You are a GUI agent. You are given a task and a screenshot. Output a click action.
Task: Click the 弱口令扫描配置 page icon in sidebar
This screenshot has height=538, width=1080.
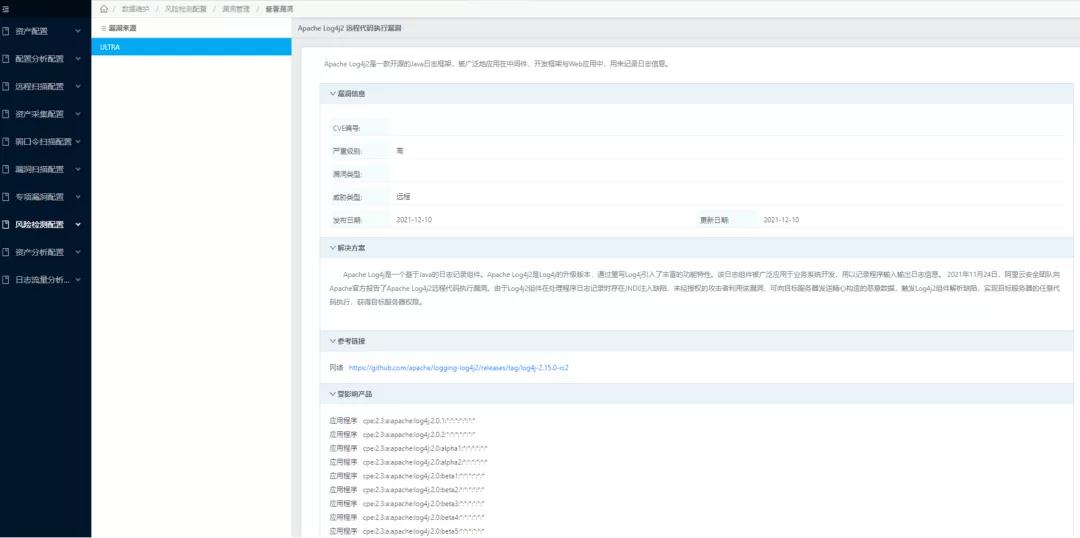click(x=6, y=142)
